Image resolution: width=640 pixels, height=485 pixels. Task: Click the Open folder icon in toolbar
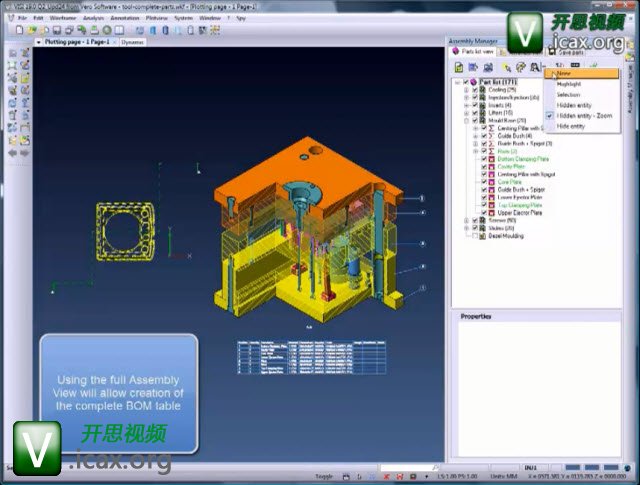tap(31, 30)
